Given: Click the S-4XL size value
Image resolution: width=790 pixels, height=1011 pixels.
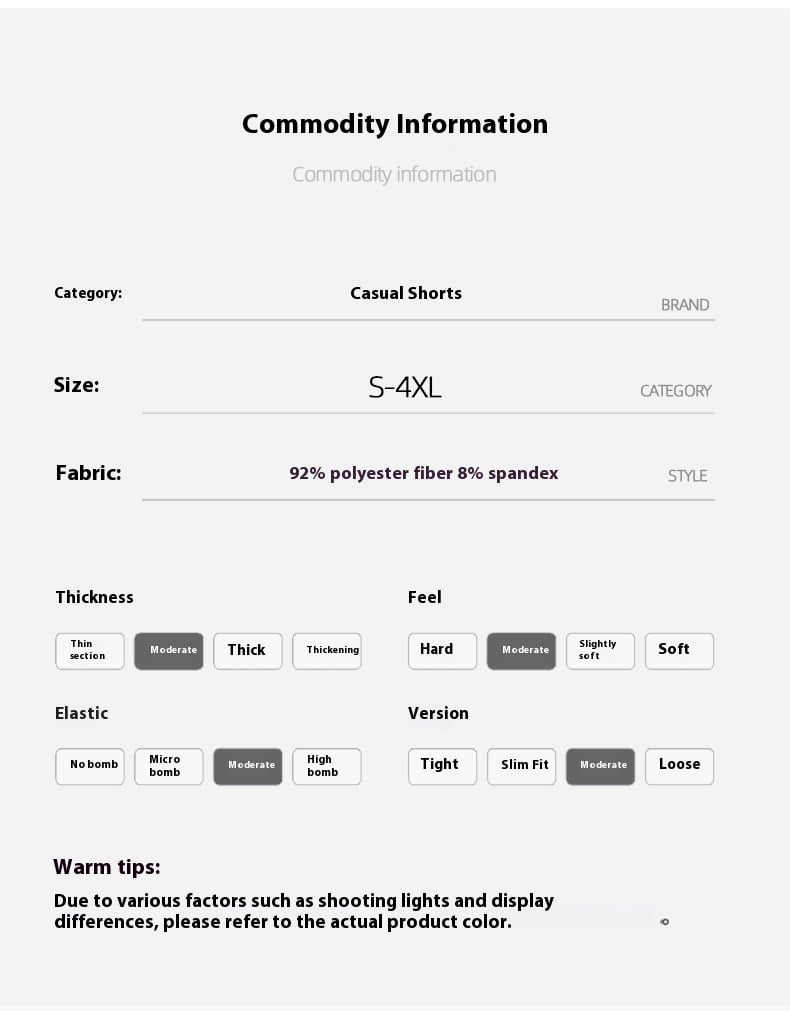Looking at the screenshot, I should (405, 388).
